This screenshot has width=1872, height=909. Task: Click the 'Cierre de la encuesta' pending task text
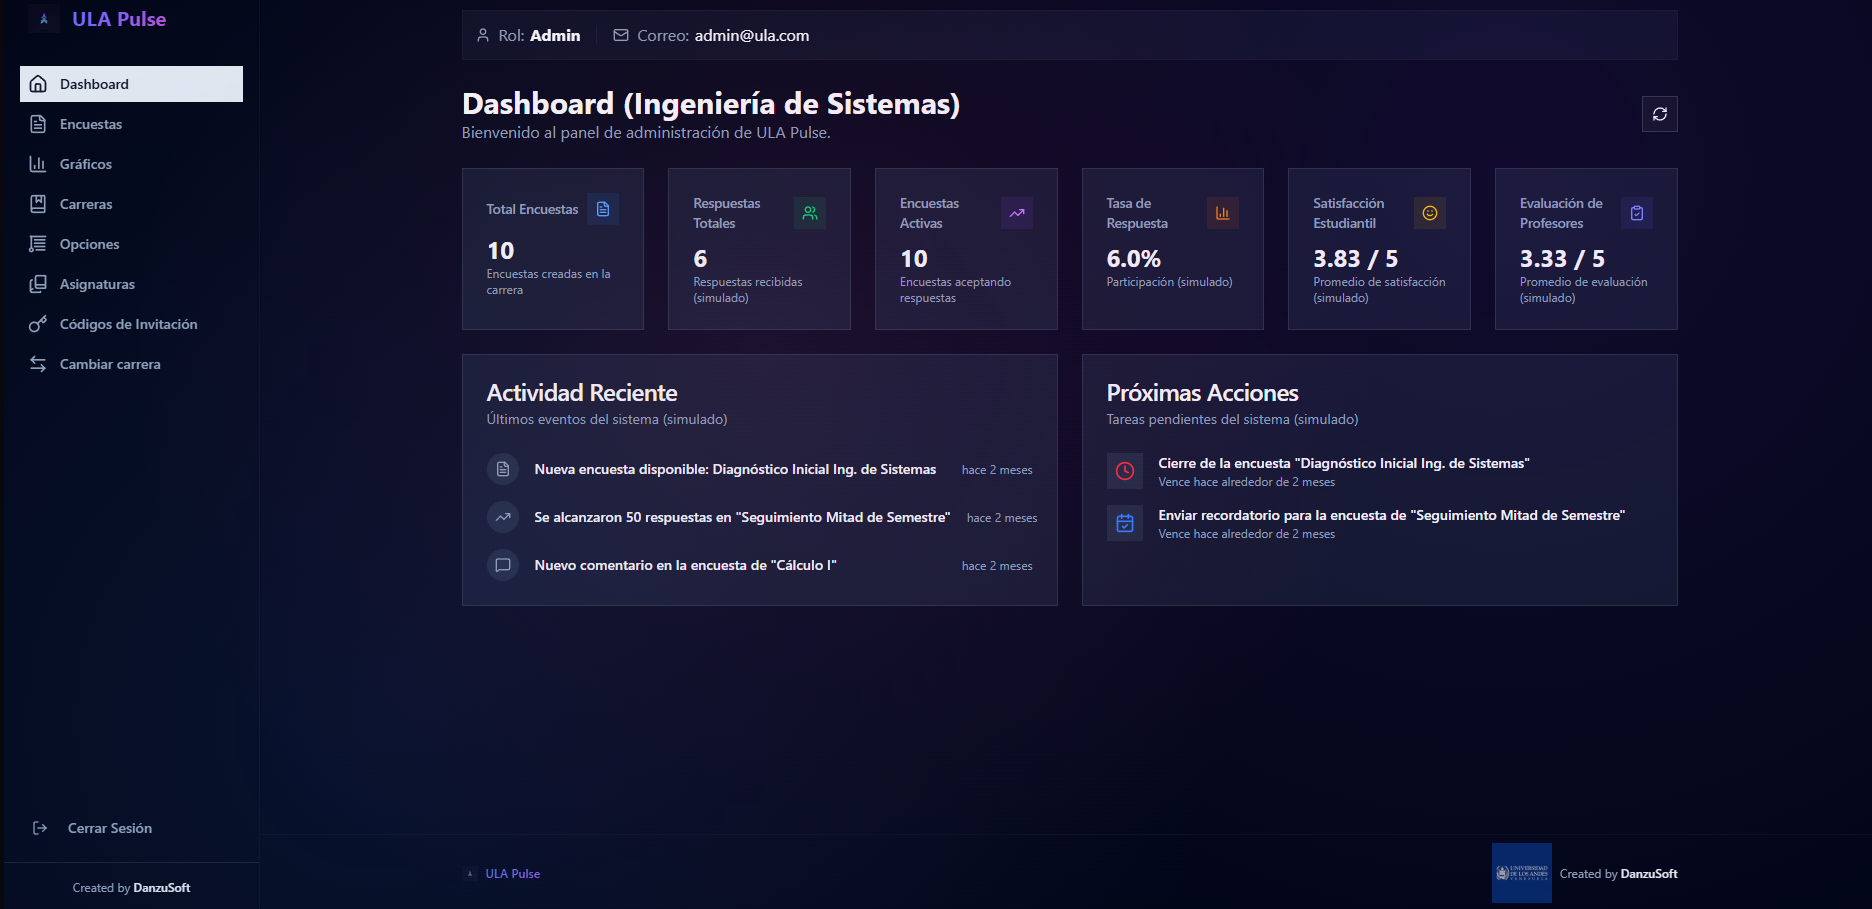[1344, 463]
